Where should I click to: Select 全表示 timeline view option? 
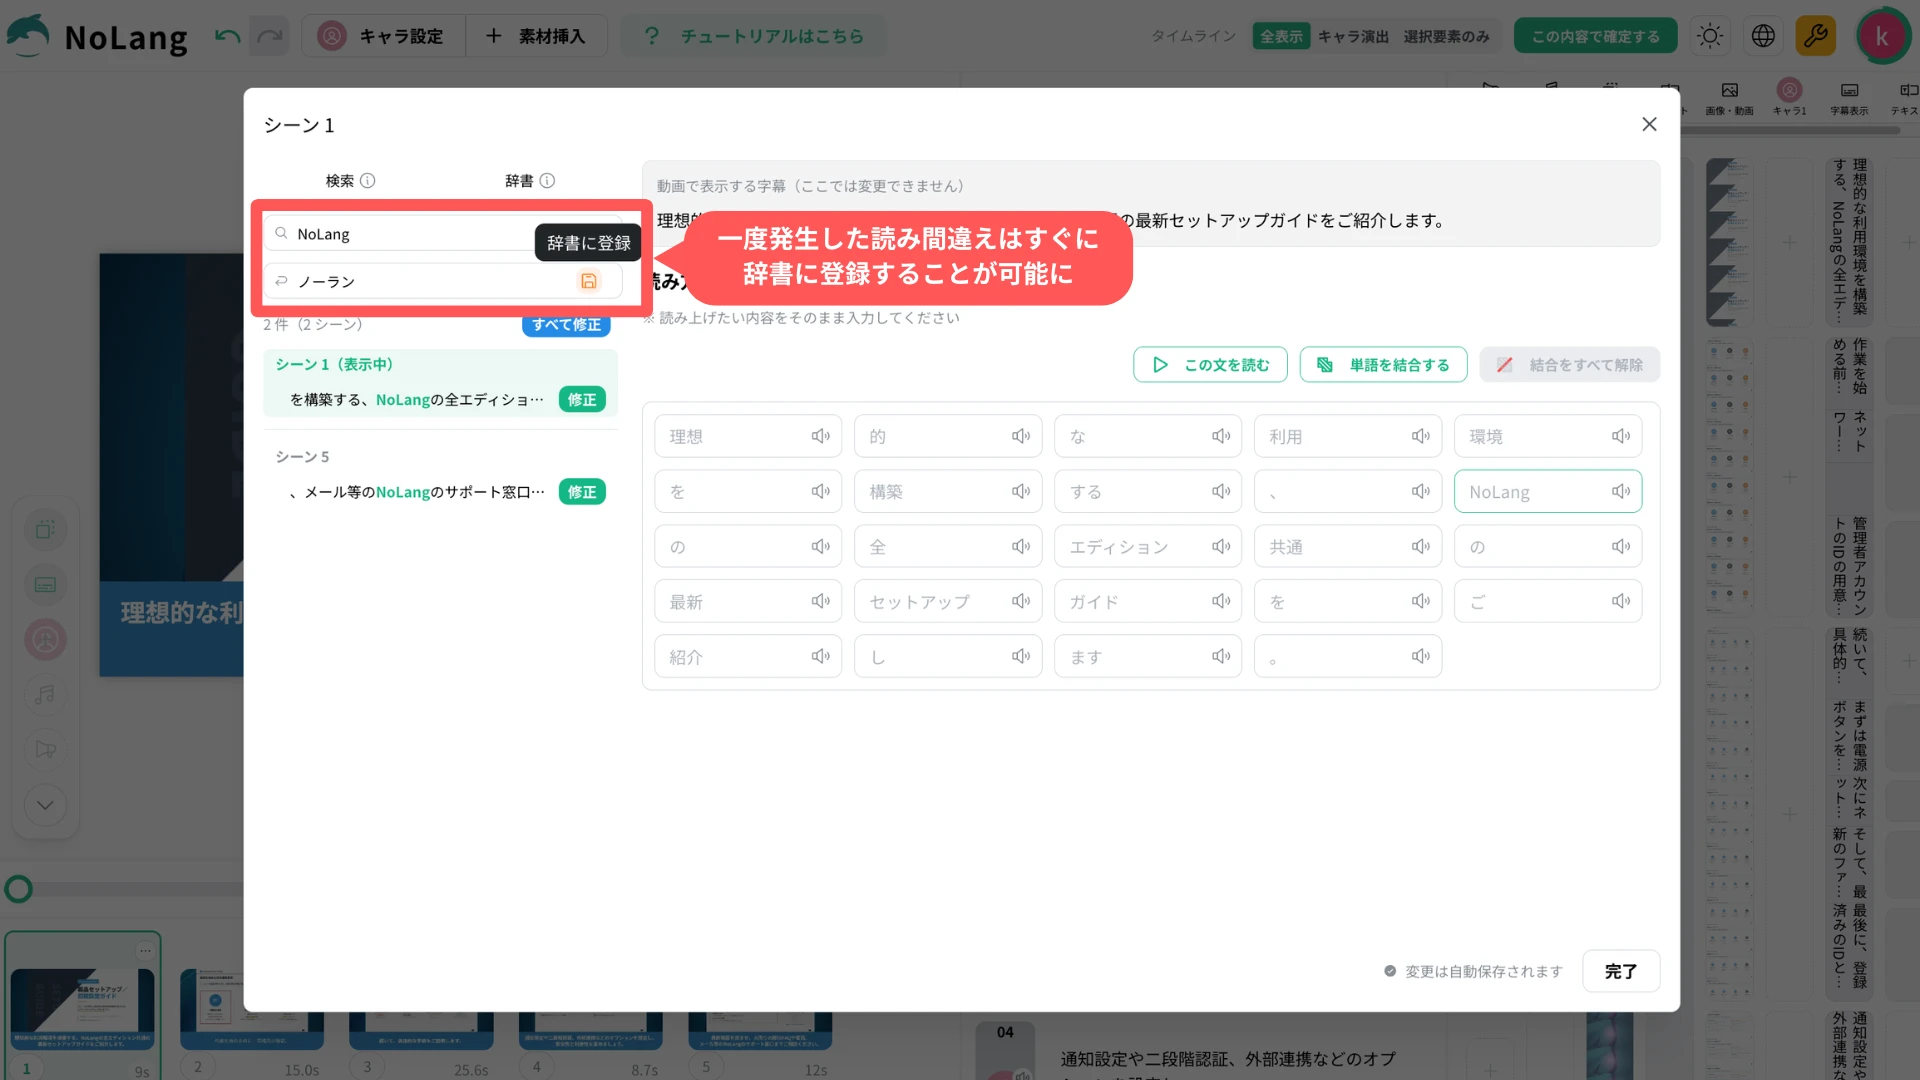coord(1281,36)
